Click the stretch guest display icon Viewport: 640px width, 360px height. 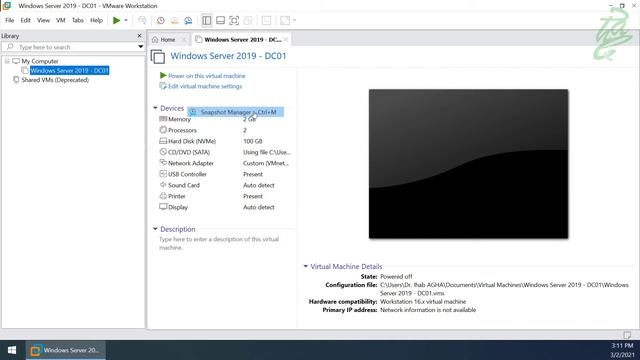pyautogui.click(x=285, y=20)
